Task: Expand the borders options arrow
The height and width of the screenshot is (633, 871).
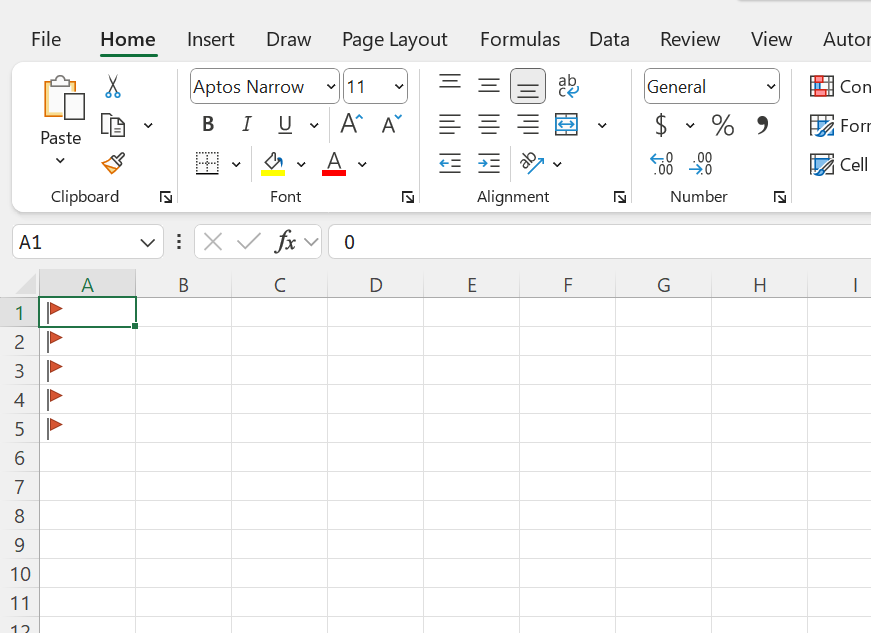Action: click(x=236, y=164)
